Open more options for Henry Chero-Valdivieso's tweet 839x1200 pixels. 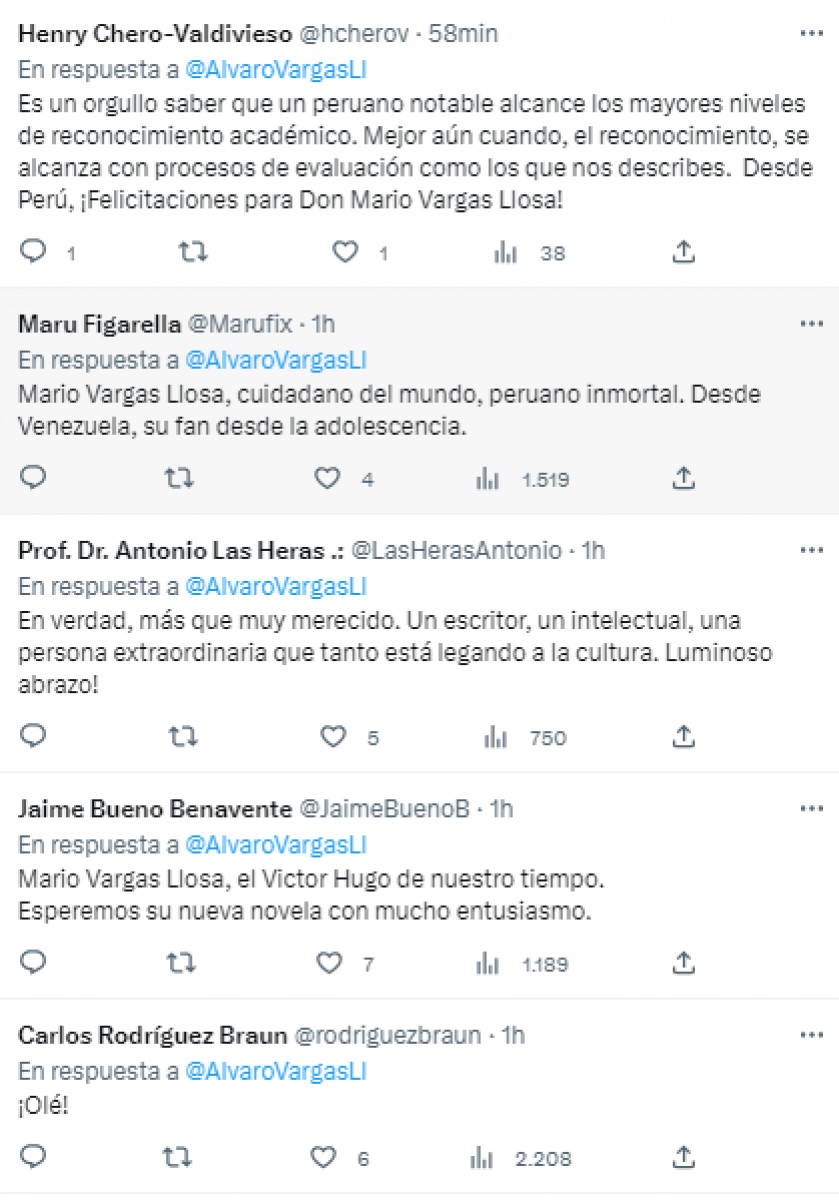click(811, 33)
